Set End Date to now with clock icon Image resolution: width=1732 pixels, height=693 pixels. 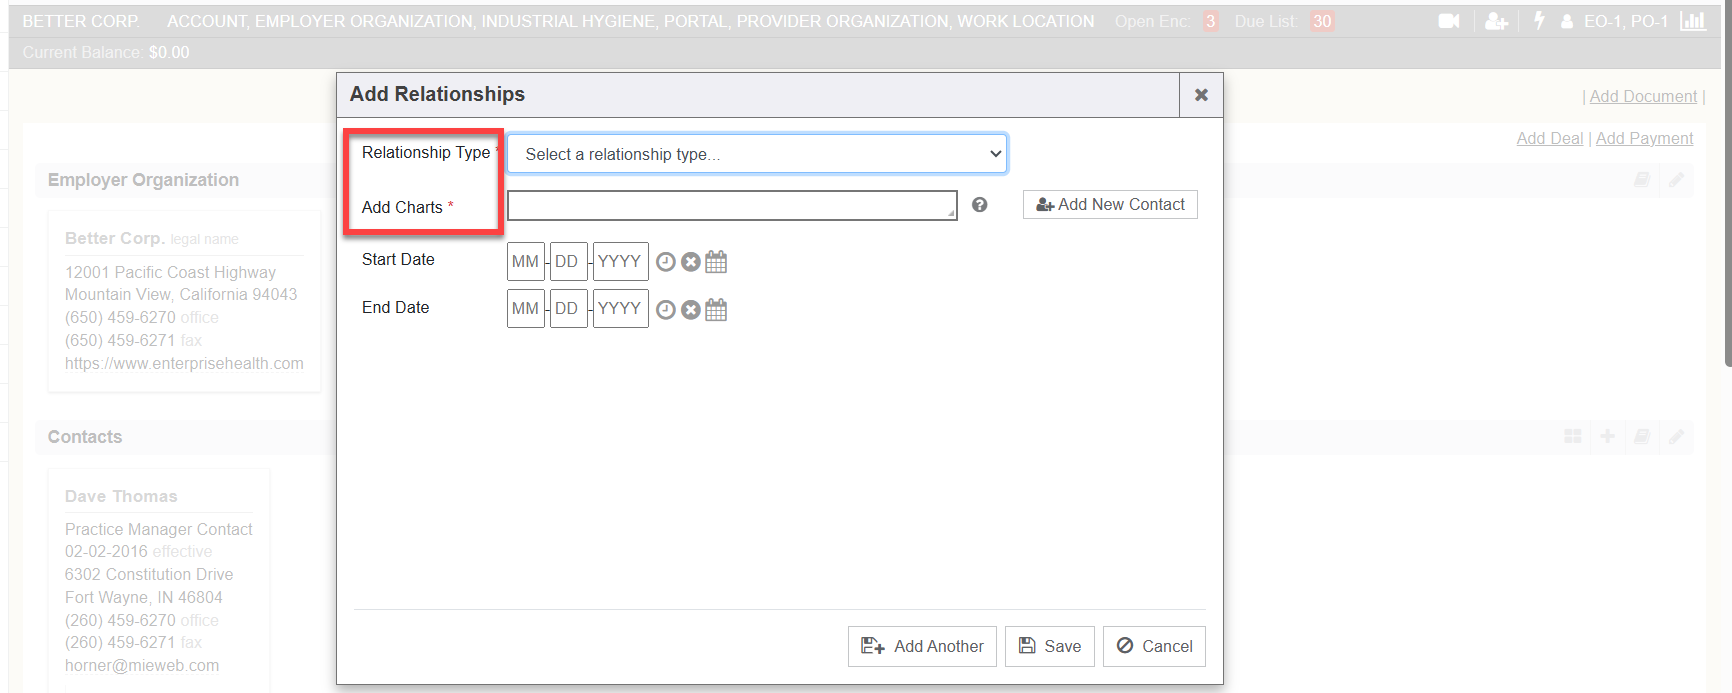[x=666, y=310]
